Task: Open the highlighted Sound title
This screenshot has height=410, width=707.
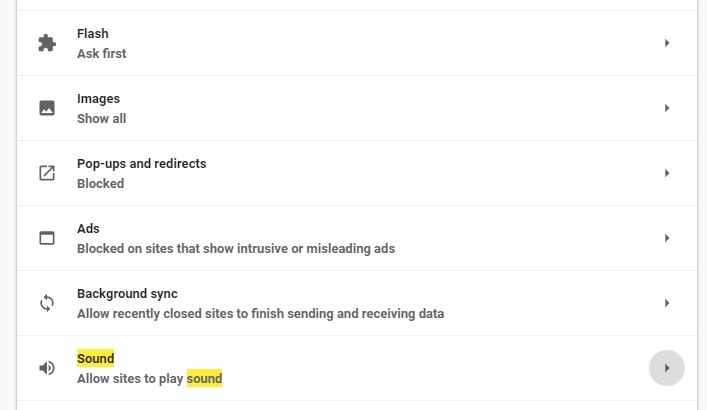Action: (96, 359)
